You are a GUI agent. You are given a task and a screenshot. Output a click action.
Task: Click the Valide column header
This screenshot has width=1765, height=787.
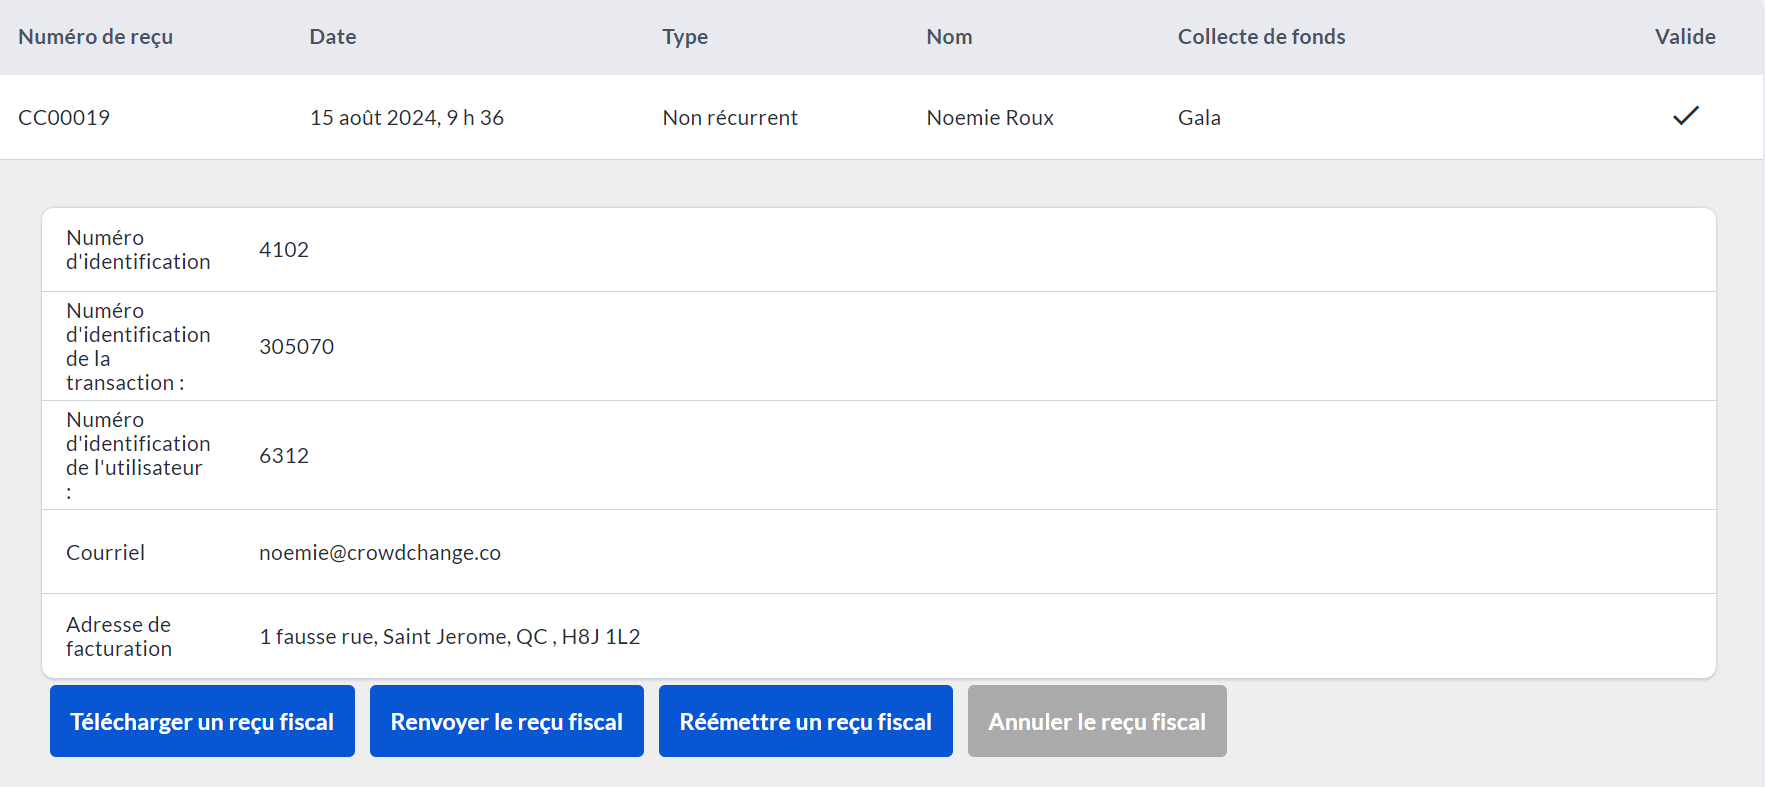point(1684,37)
